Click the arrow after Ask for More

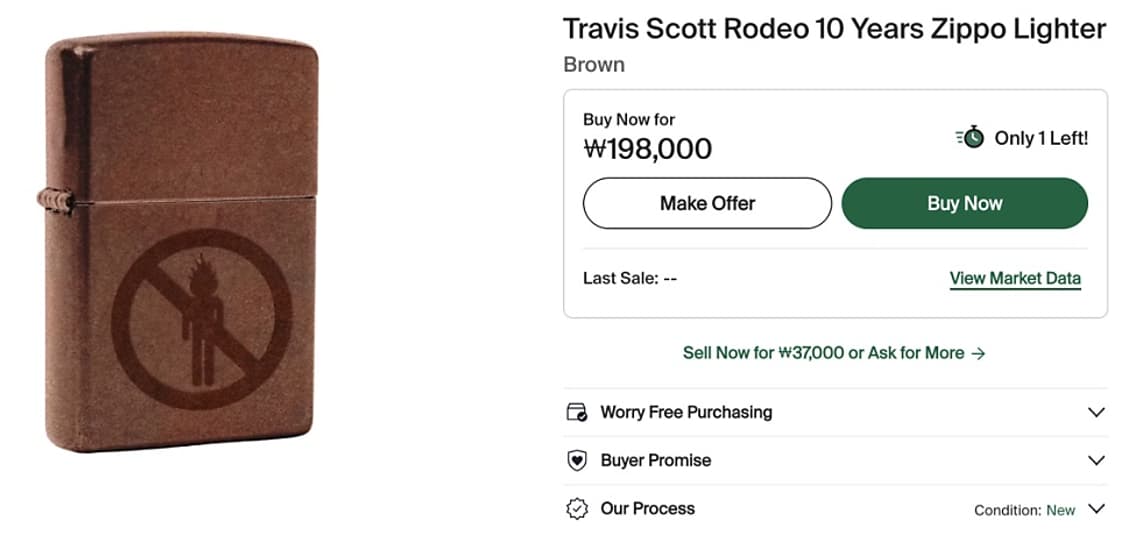pyautogui.click(x=979, y=353)
